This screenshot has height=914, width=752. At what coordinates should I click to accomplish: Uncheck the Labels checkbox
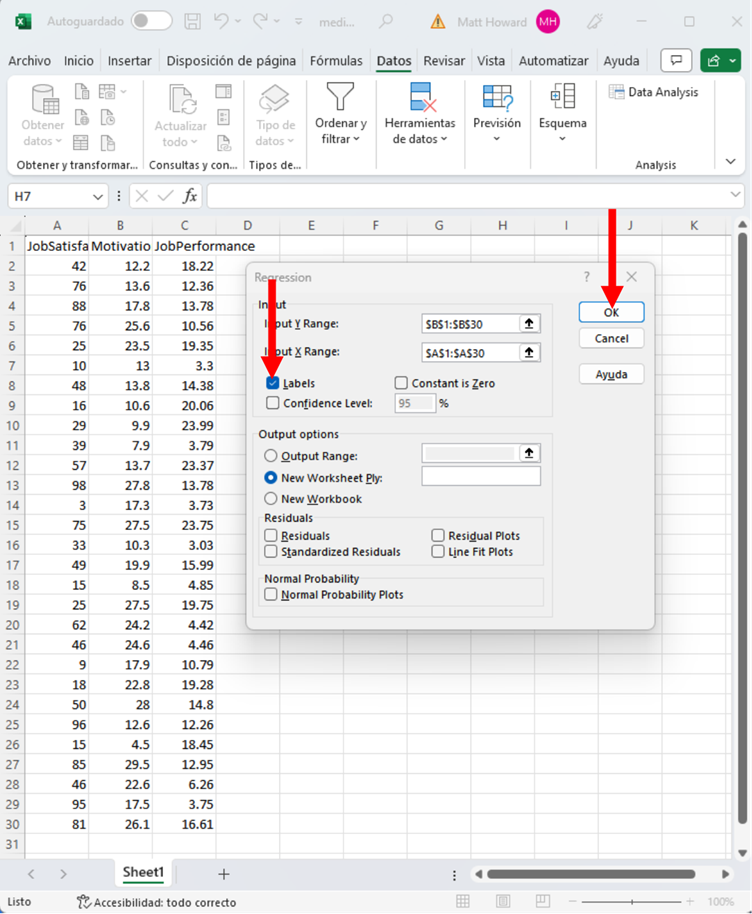[x=273, y=383]
